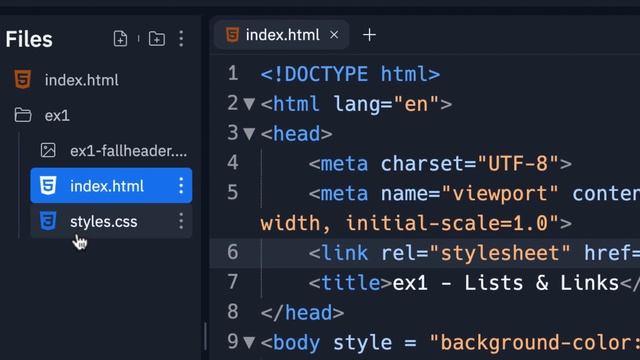Screen dimensions: 640x360
Task: Open a new editor tab with plus
Action: click(369, 35)
